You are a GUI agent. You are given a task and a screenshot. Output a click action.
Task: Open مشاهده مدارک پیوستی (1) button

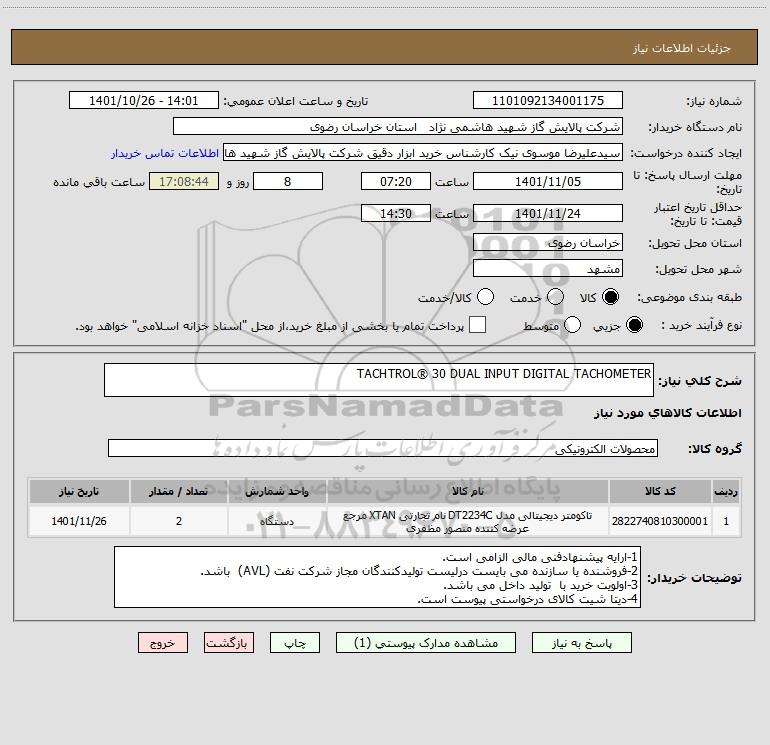point(426,643)
